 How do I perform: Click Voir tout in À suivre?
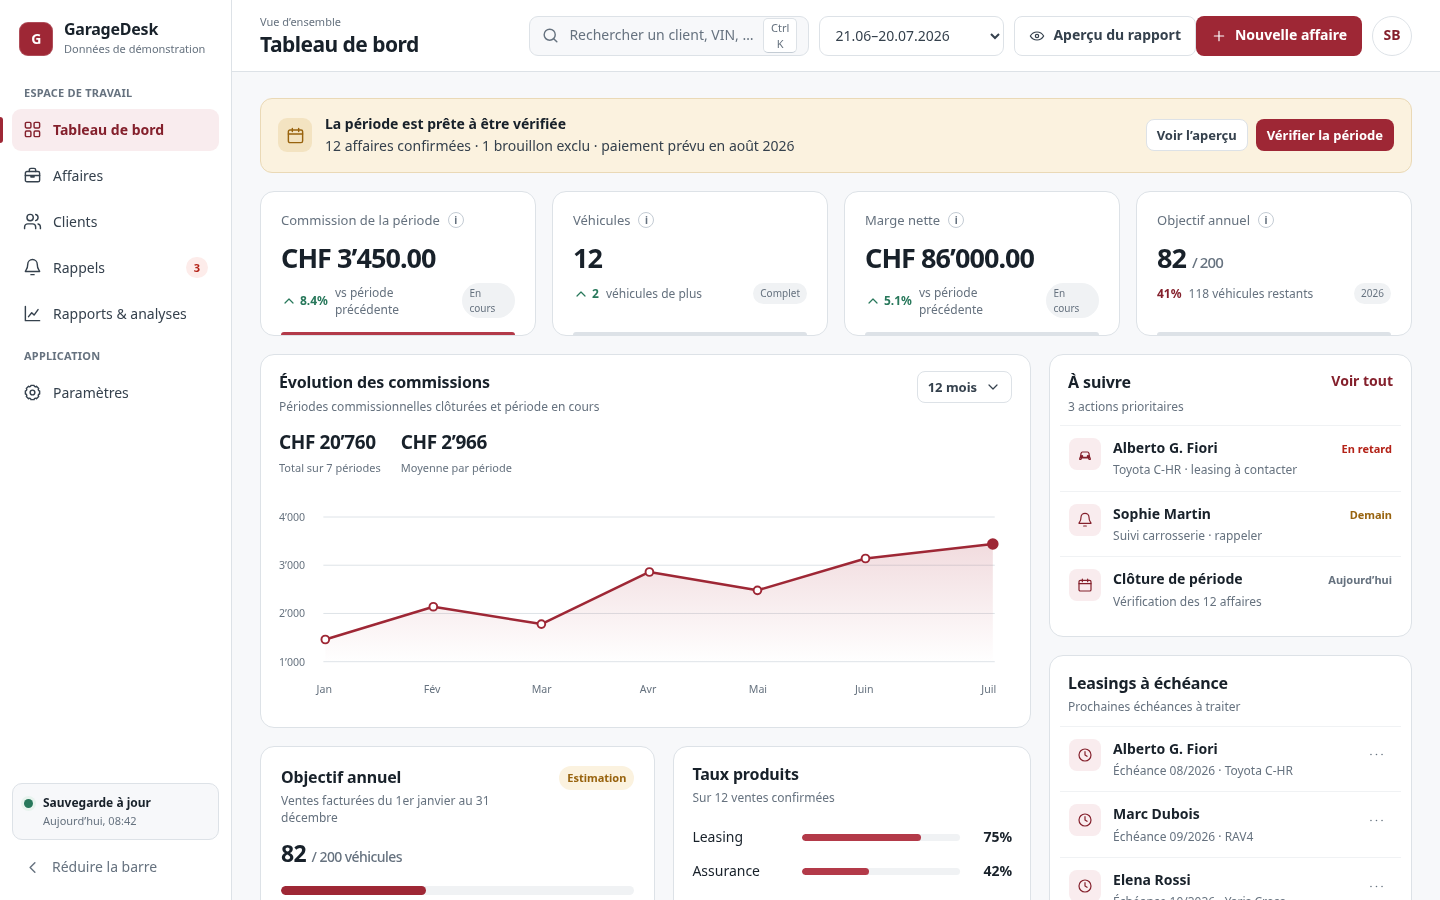[x=1361, y=381]
